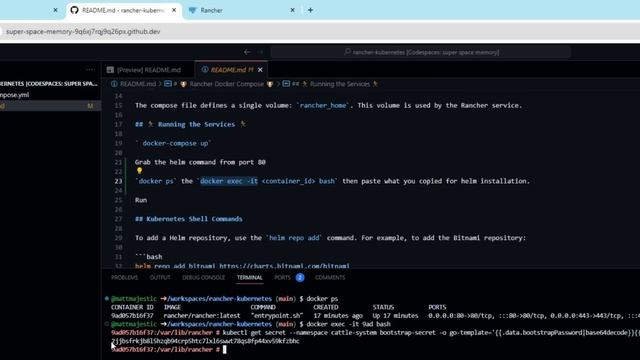Select the Terminal panel tab
The image size is (640, 360).
(x=250, y=278)
